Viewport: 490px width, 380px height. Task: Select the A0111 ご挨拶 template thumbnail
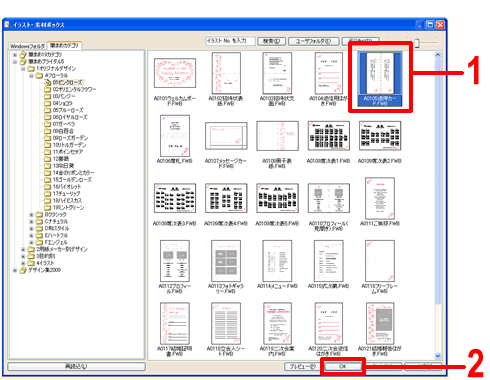click(x=380, y=198)
